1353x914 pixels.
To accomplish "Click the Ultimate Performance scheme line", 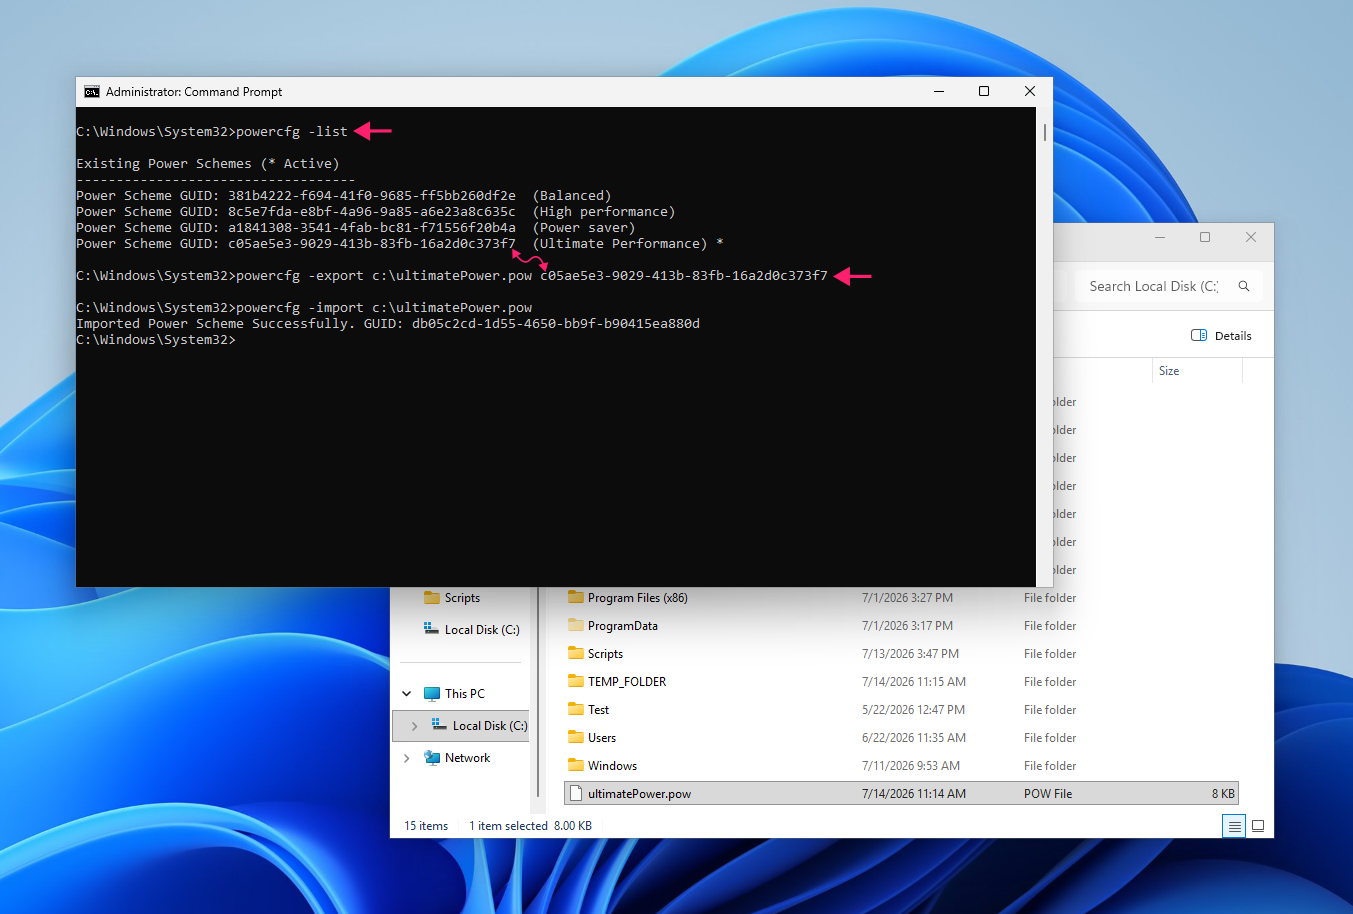I will pyautogui.click(x=400, y=244).
